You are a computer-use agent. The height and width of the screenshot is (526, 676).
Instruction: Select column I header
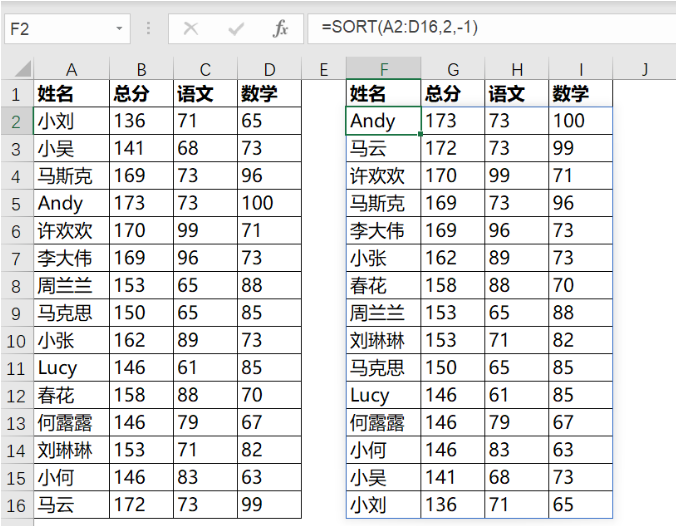[580, 69]
